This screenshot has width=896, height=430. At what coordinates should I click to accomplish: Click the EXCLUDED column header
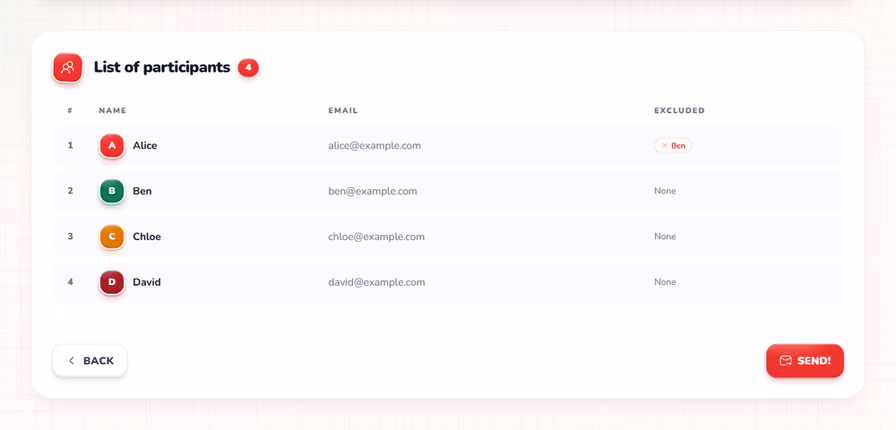point(679,110)
